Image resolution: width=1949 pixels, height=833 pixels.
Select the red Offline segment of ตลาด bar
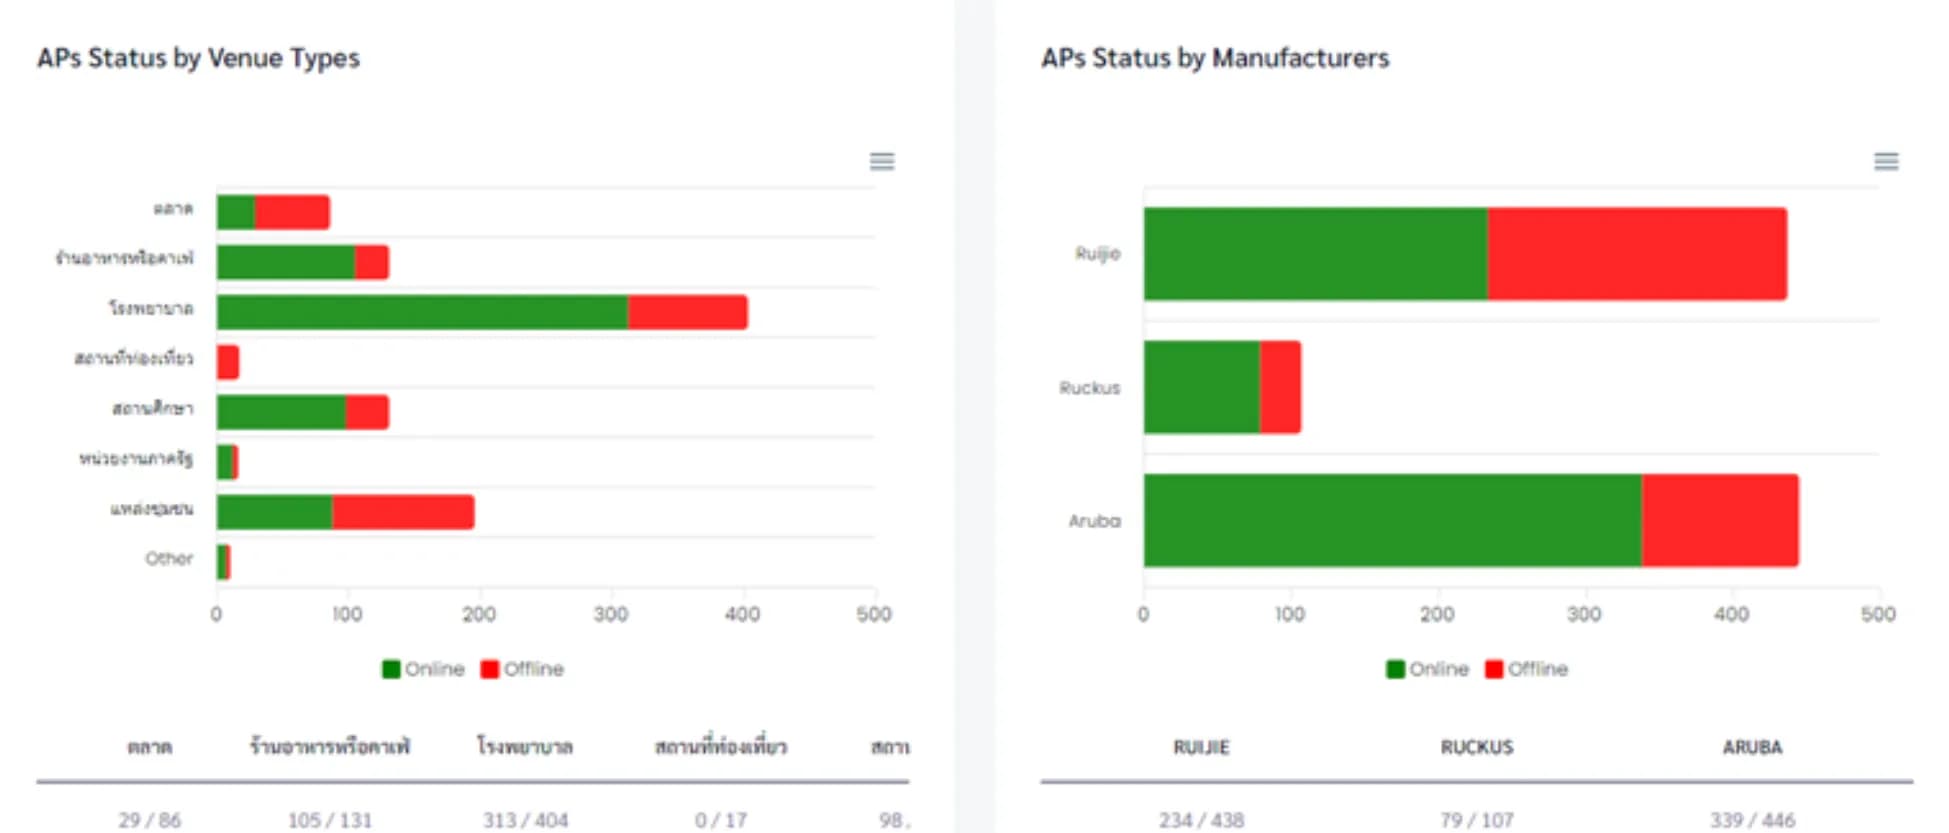(x=291, y=212)
